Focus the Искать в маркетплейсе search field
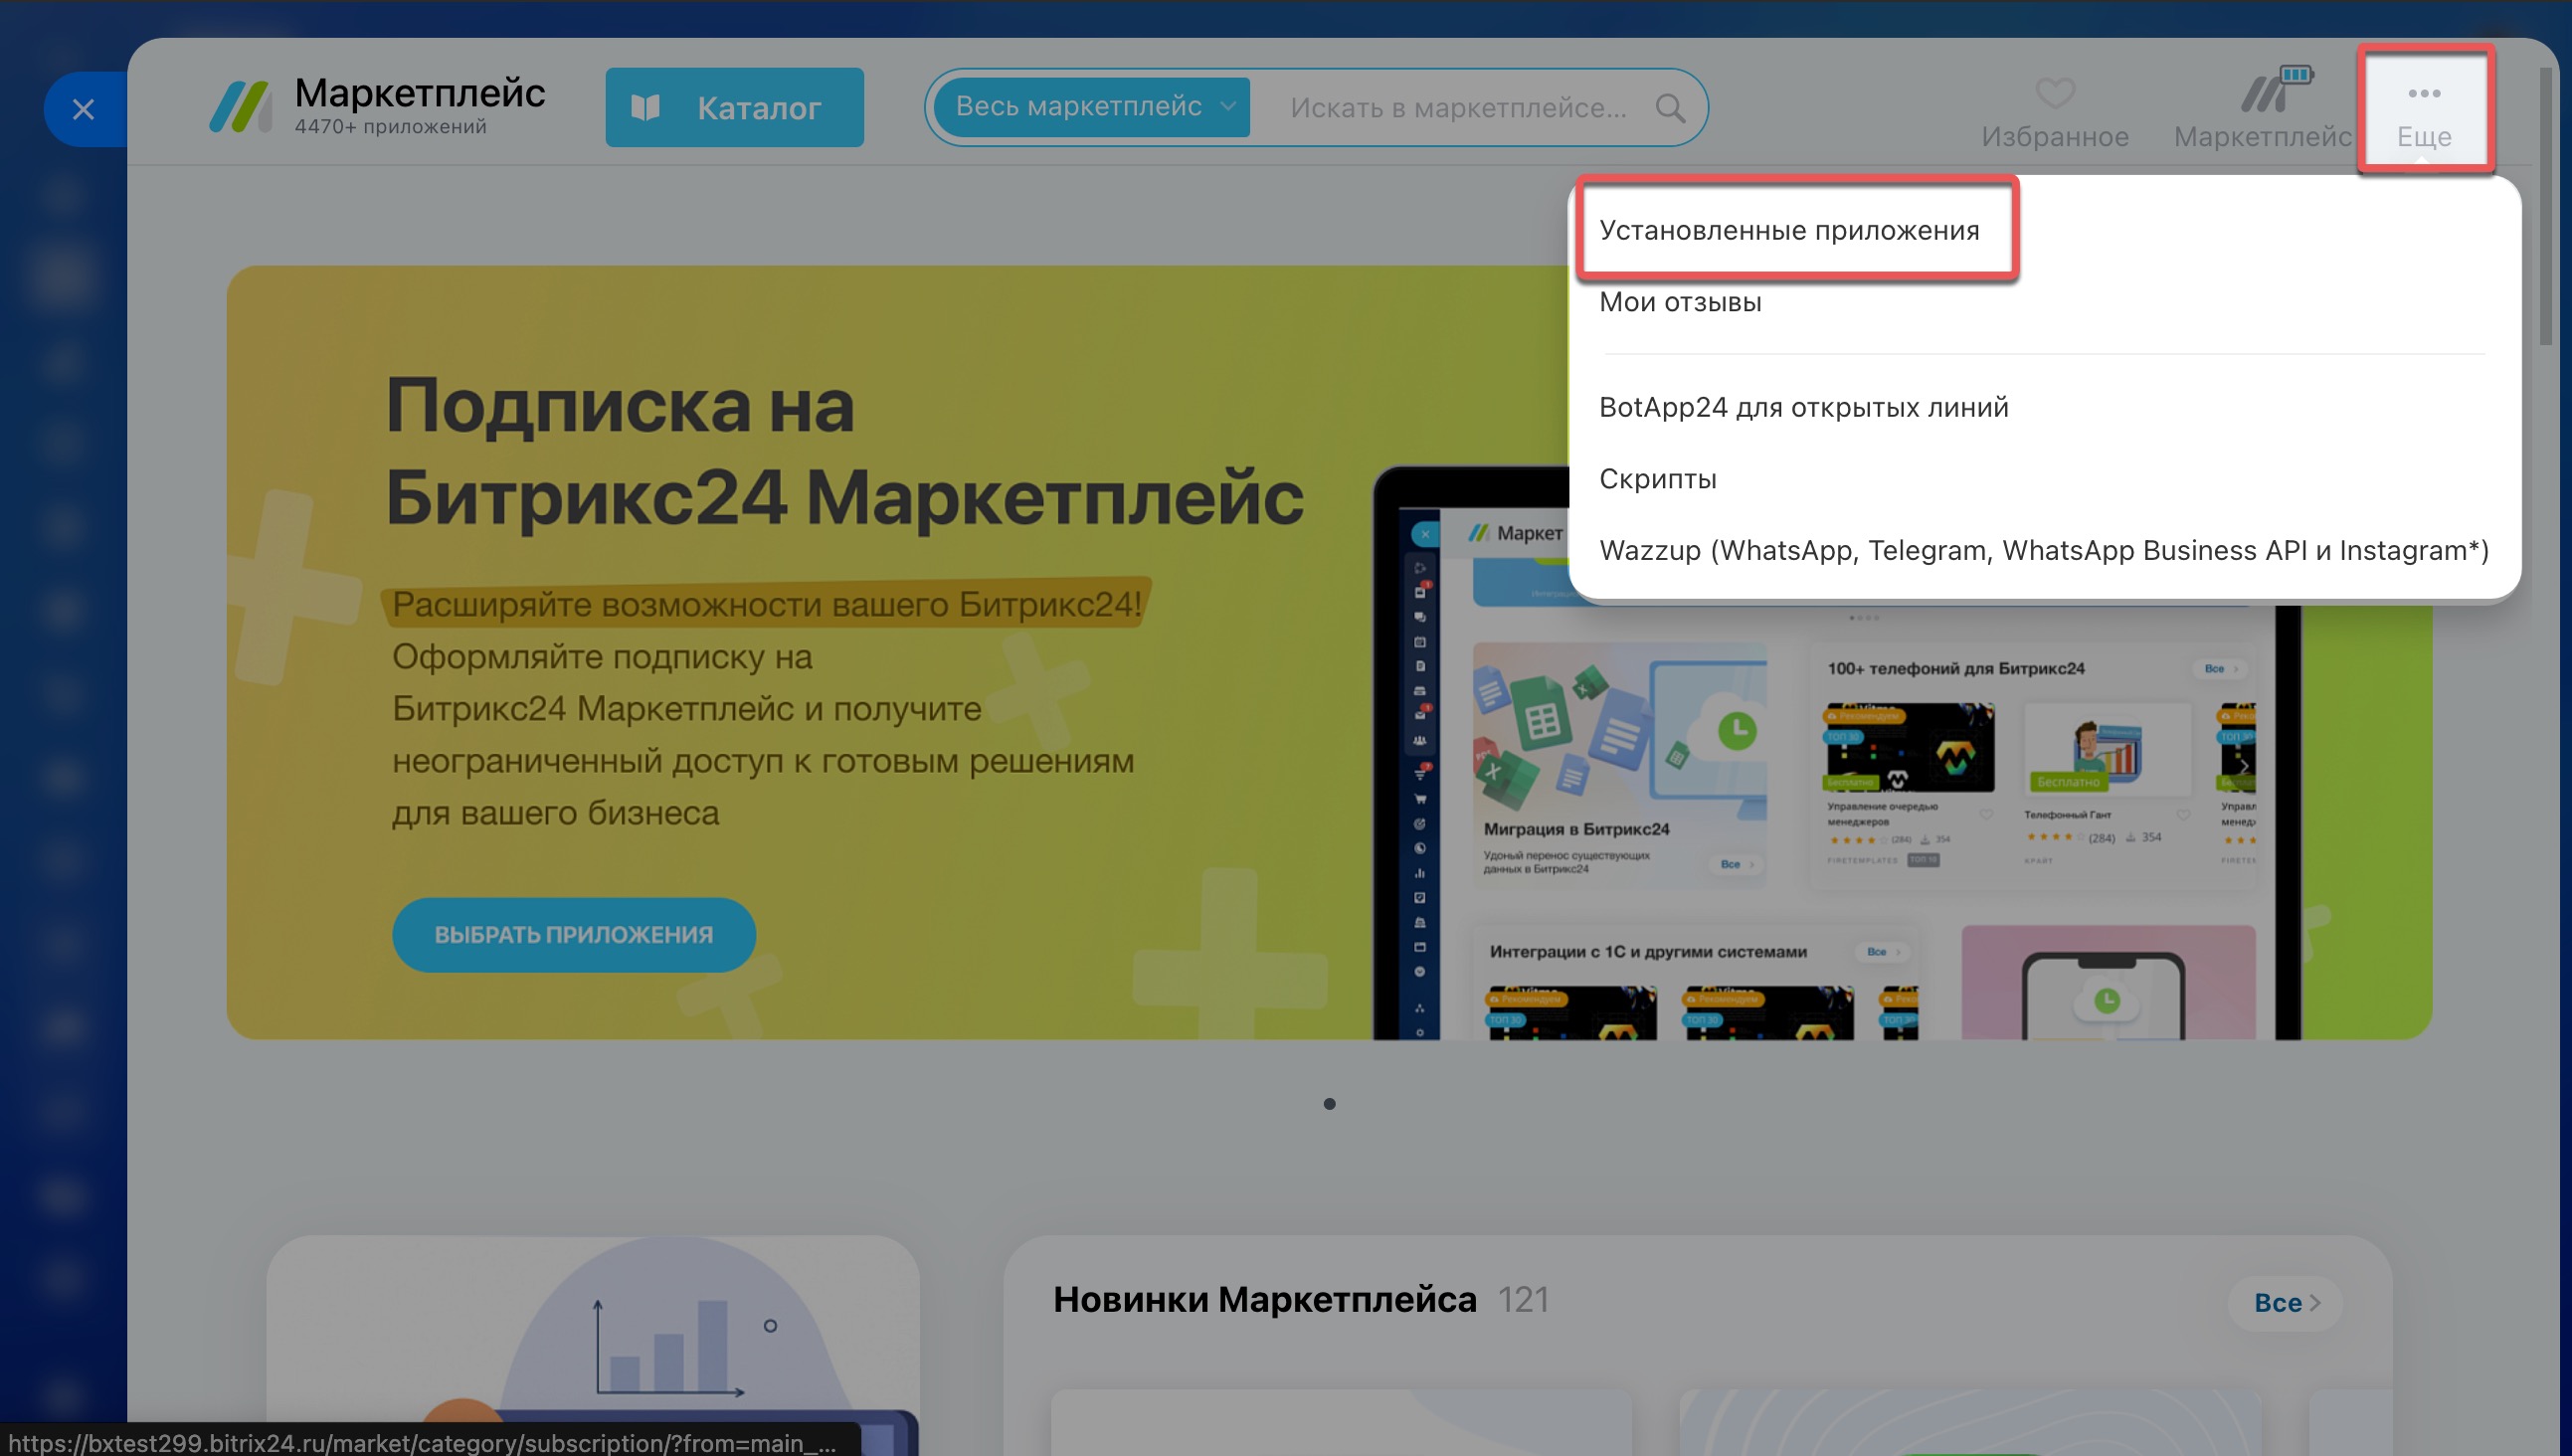The image size is (2572, 1456). [x=1458, y=108]
